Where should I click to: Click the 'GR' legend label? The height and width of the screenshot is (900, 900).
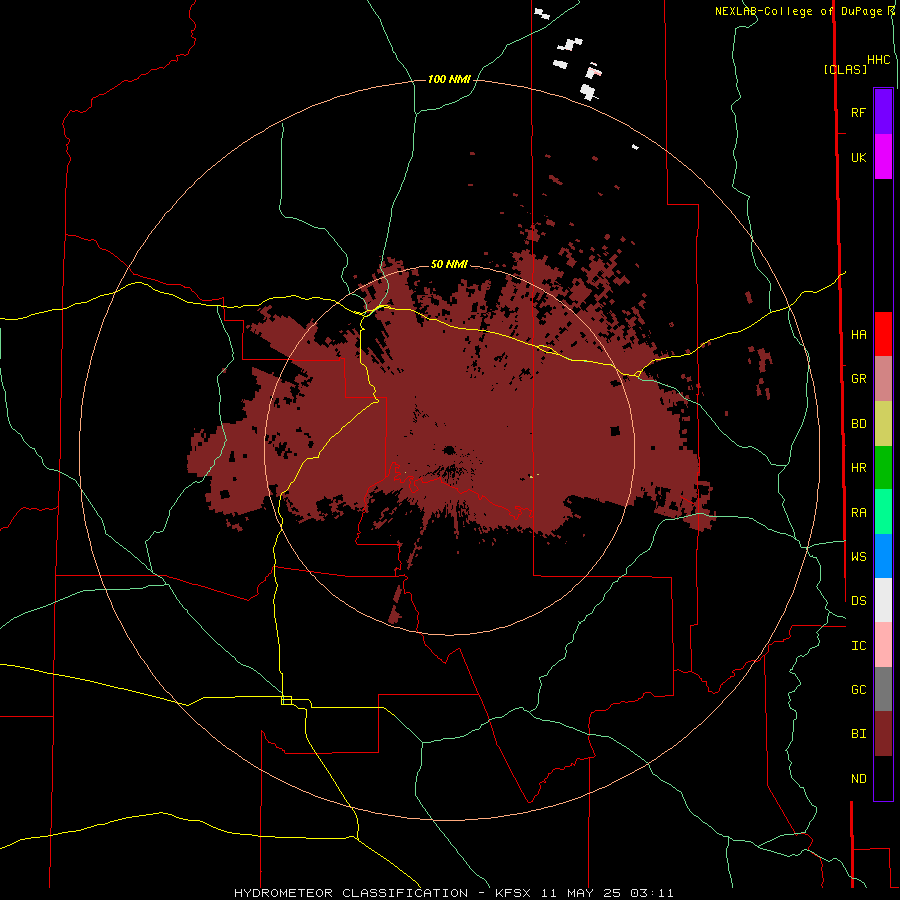pos(858,379)
